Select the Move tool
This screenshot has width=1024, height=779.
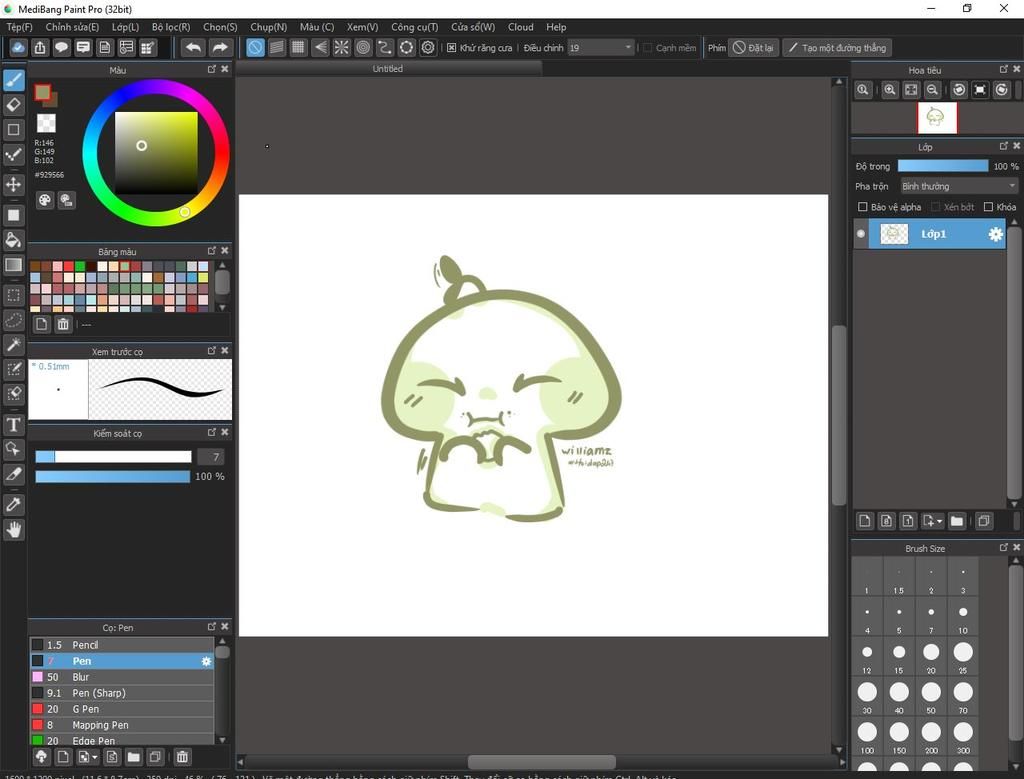pos(14,184)
